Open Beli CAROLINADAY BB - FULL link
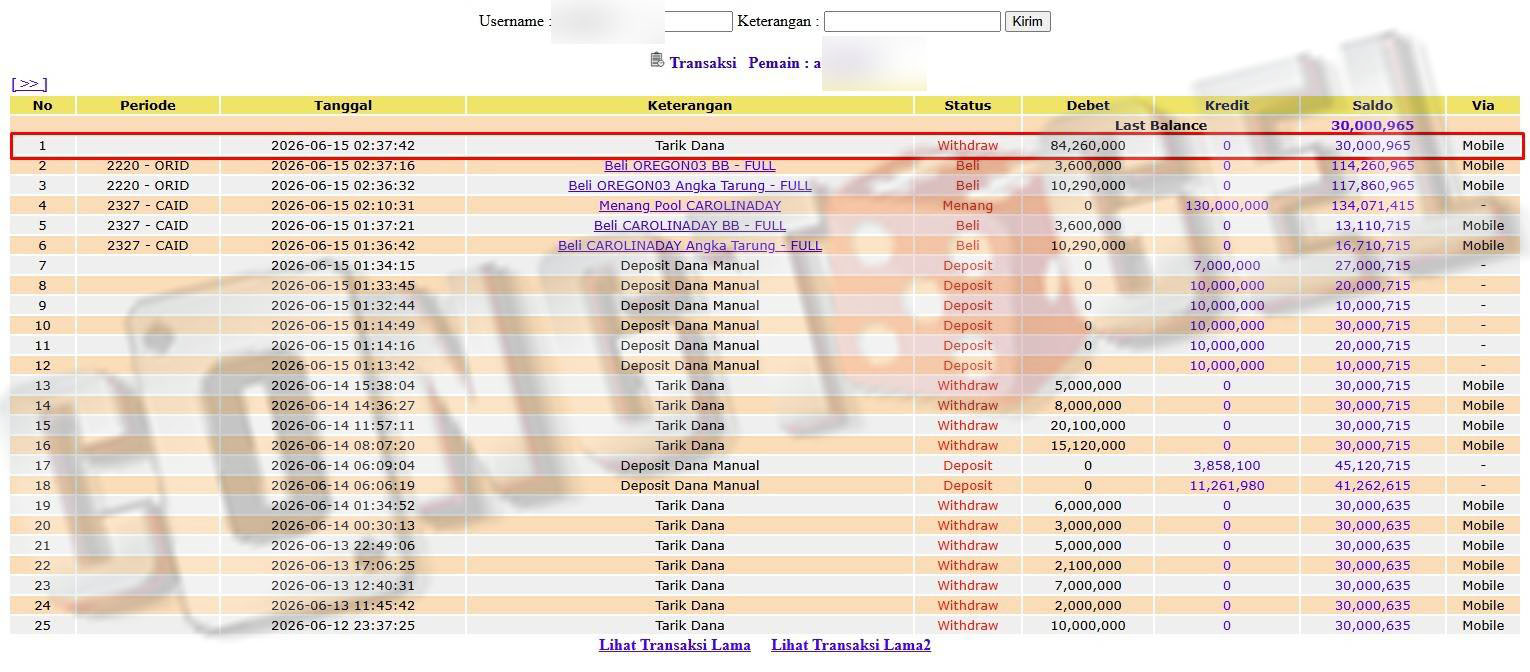1530x672 pixels. click(690, 225)
